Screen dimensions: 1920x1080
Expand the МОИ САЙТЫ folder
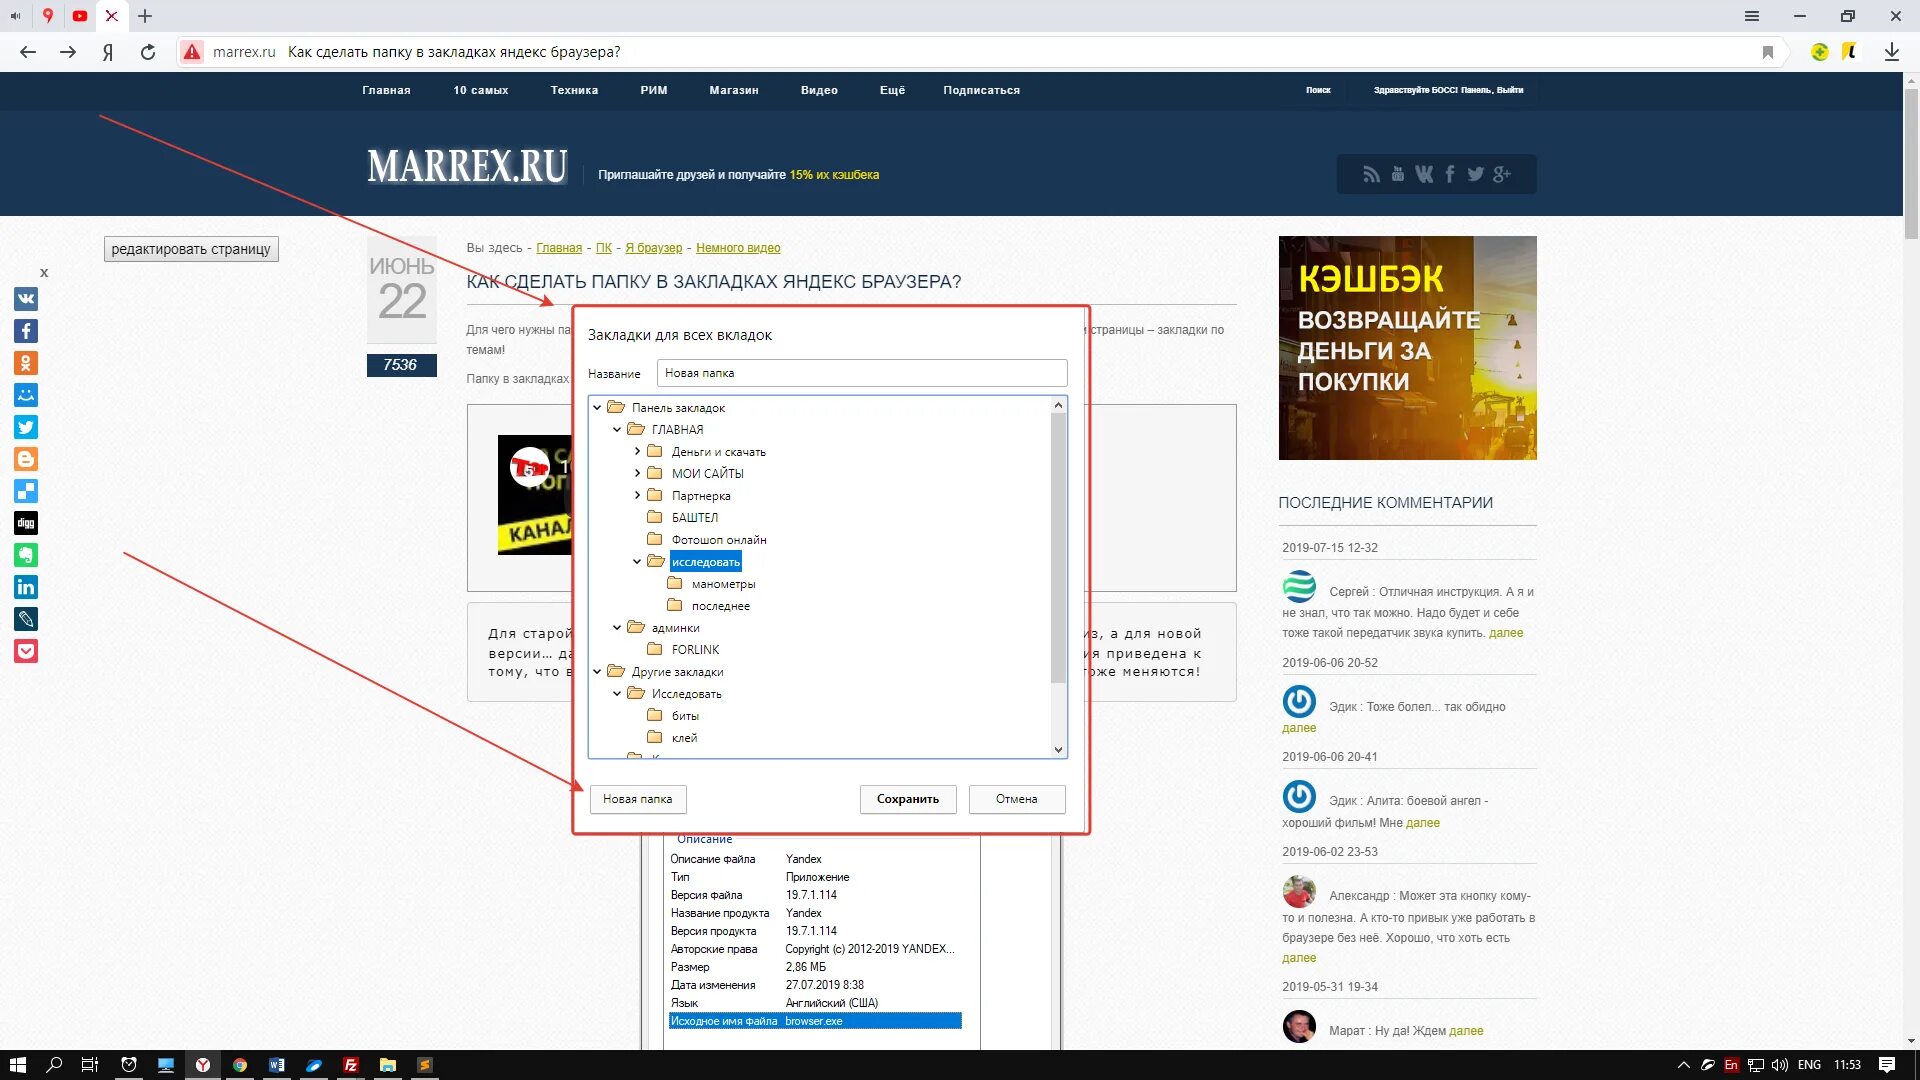coord(638,473)
